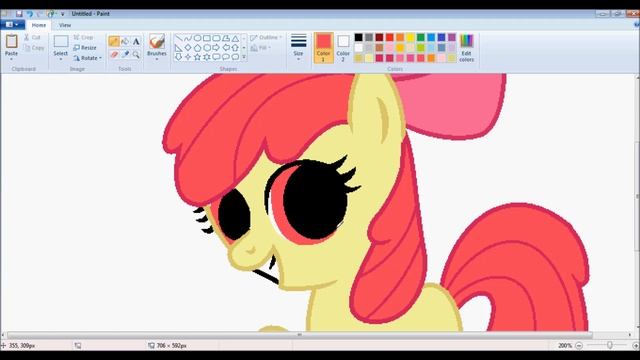This screenshot has height=360, width=640.
Task: Pick the black color swatch
Action: tap(358, 38)
